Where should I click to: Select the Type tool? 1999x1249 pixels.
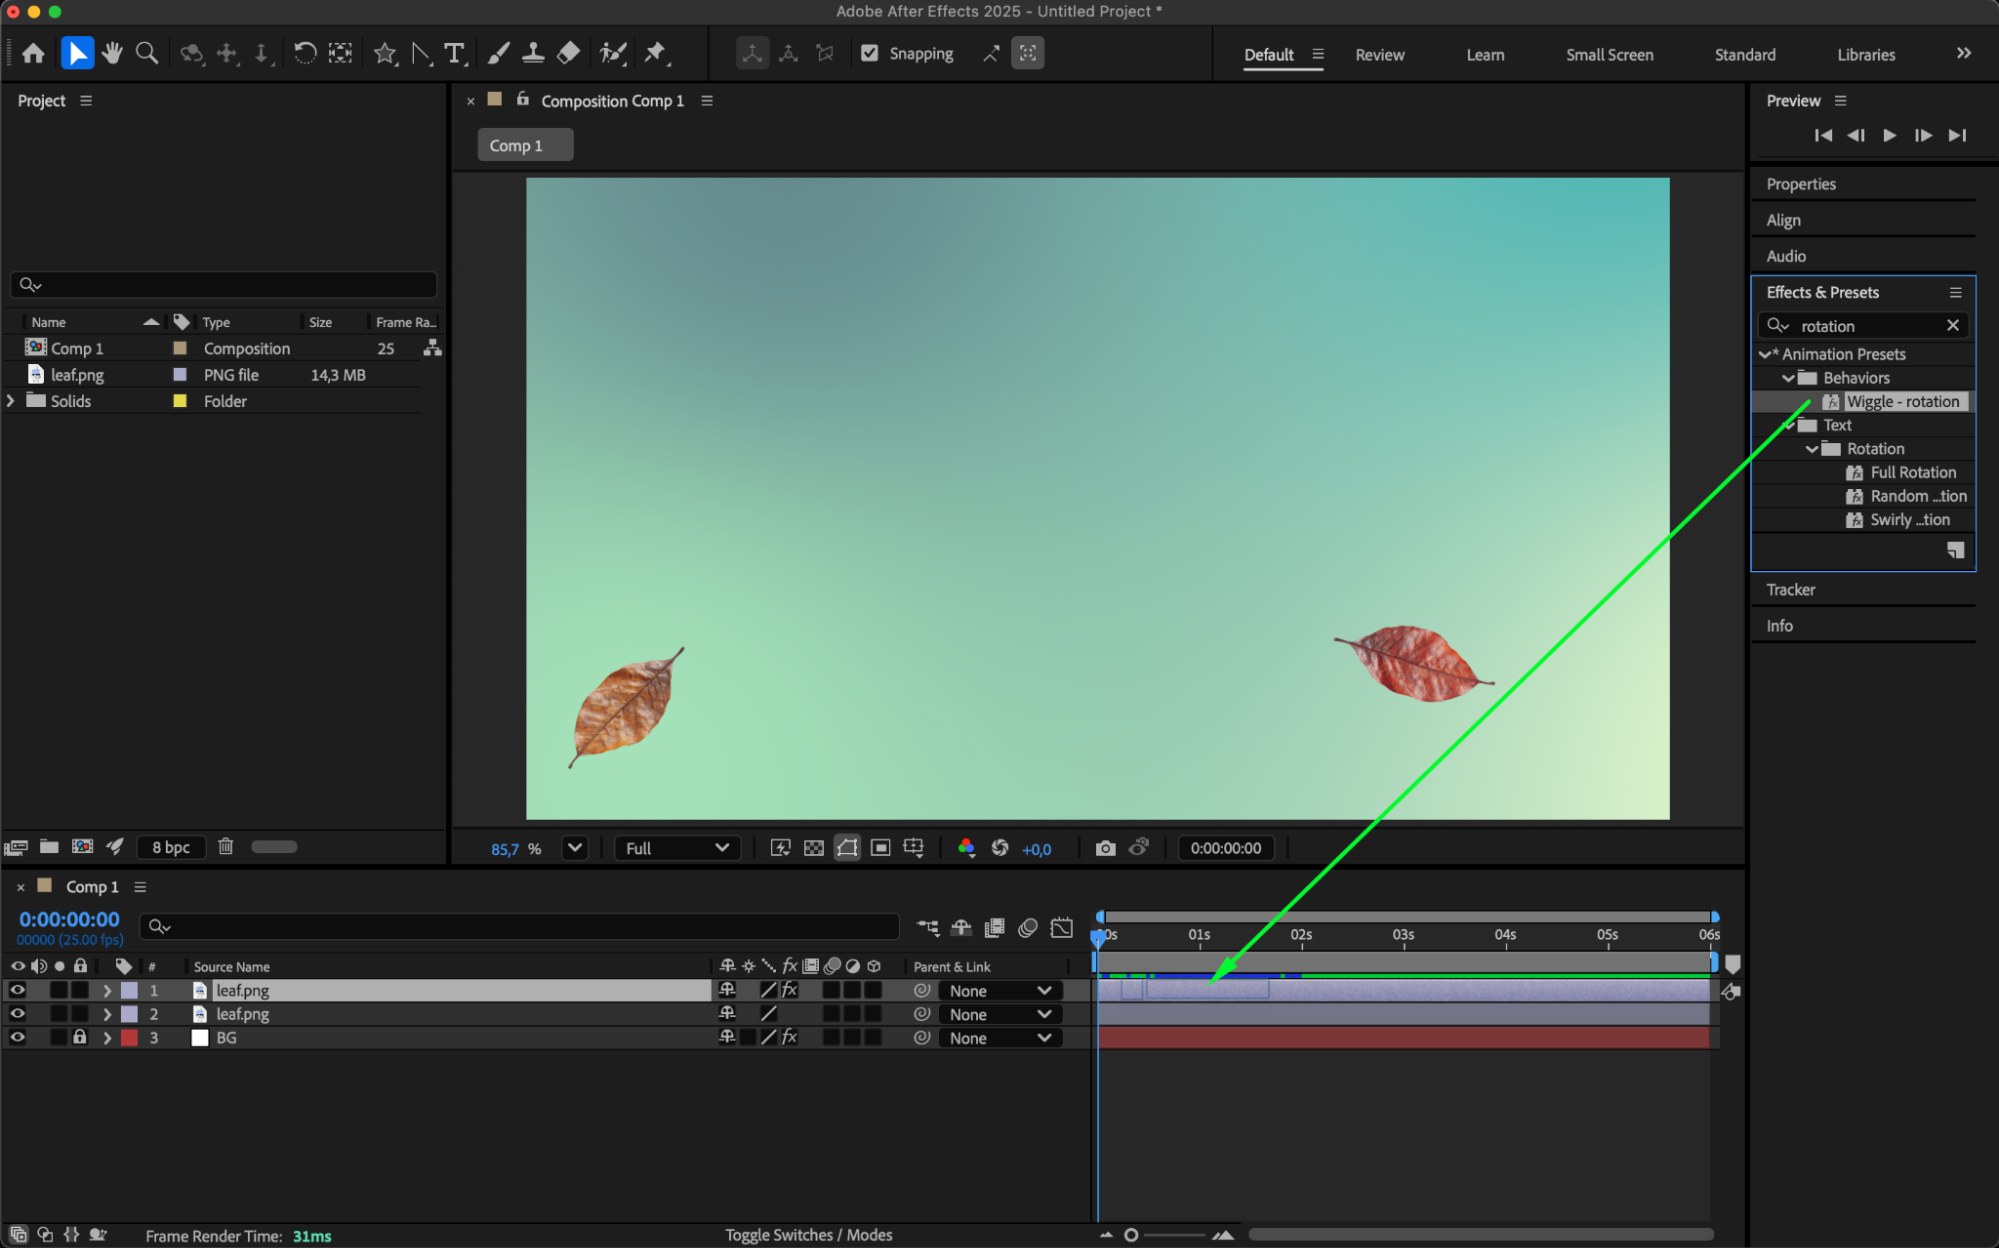[x=455, y=53]
